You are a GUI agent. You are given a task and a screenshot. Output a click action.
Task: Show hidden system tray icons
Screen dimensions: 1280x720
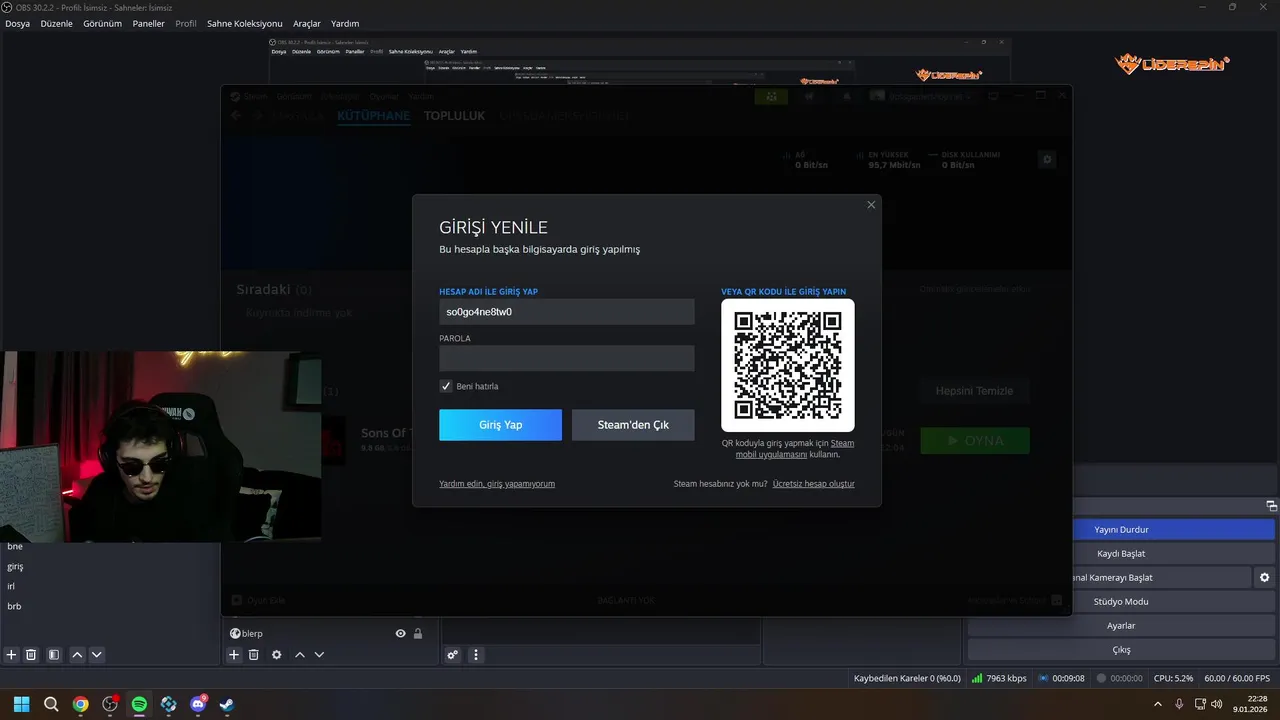(x=1158, y=704)
